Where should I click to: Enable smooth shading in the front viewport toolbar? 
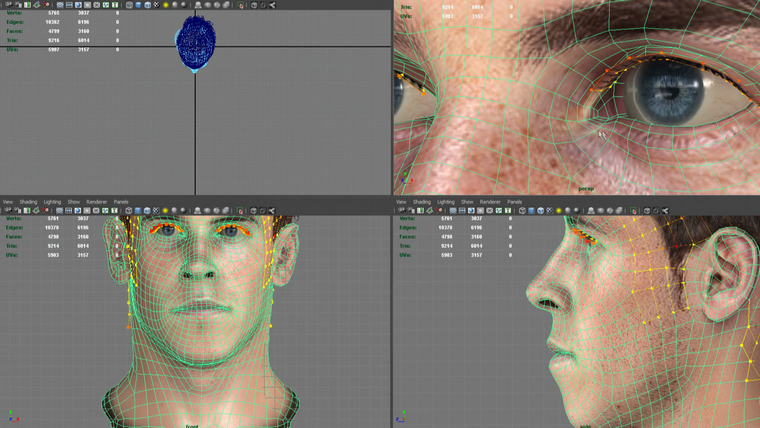click(x=138, y=211)
